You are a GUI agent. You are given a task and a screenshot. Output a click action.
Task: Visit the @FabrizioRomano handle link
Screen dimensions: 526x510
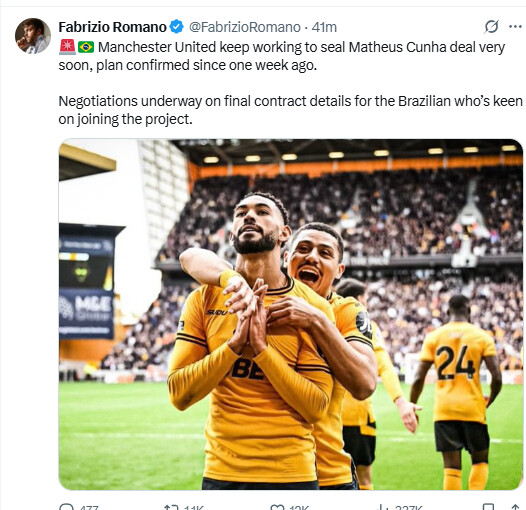point(245,27)
